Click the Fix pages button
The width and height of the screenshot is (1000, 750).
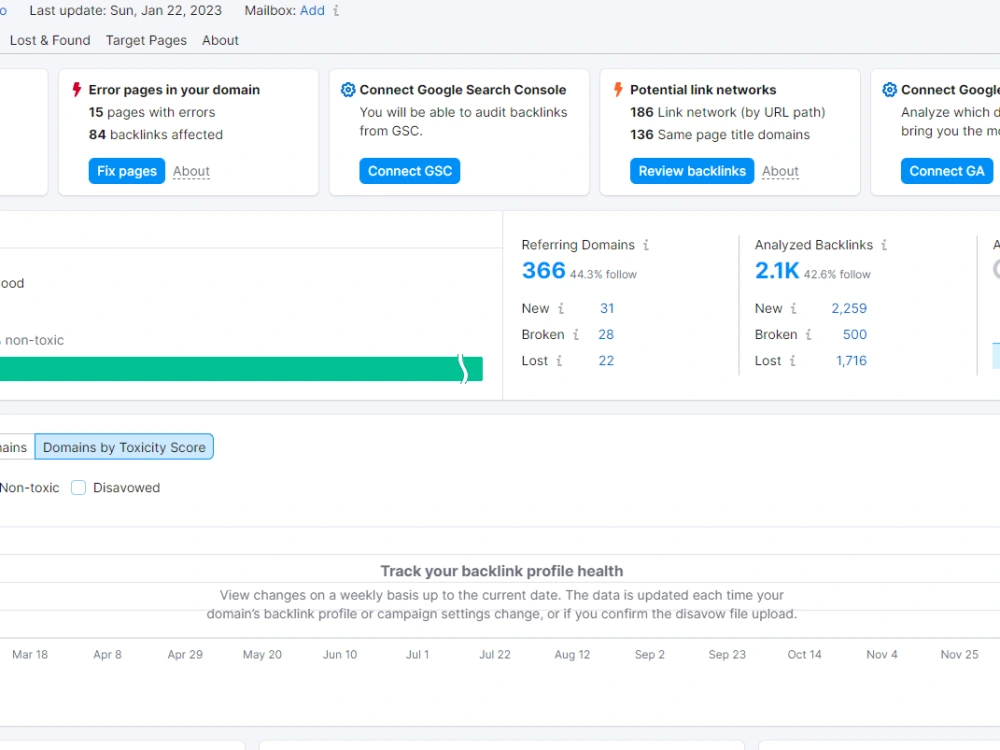tap(127, 171)
